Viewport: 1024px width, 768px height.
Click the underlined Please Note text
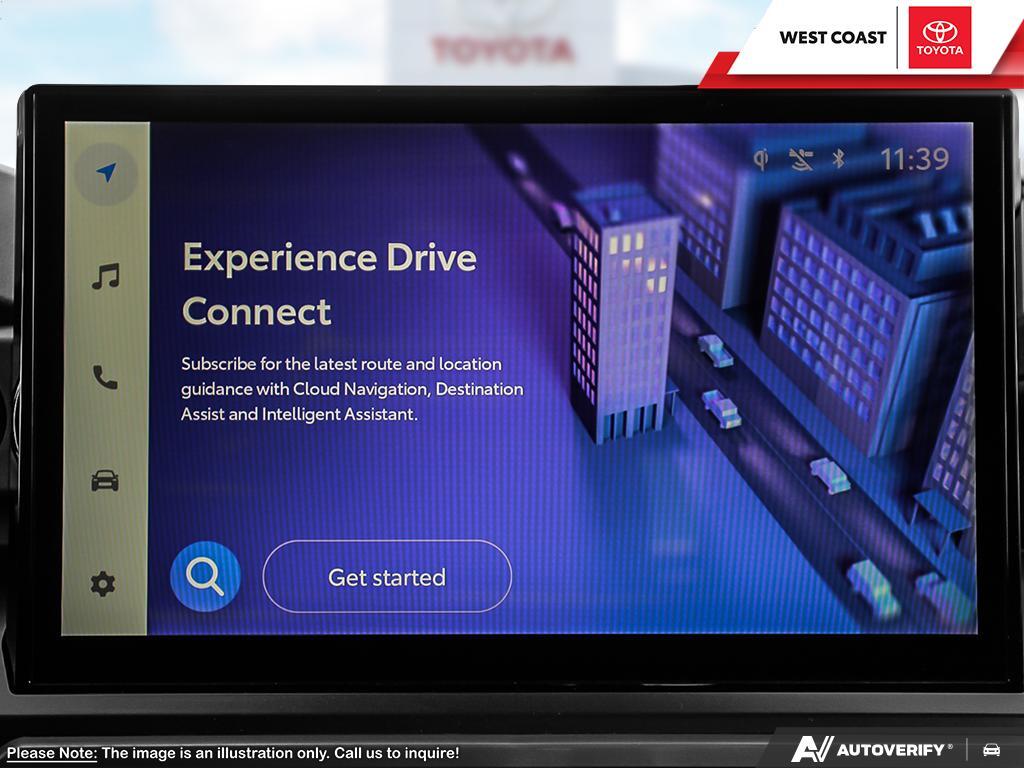[x=52, y=753]
